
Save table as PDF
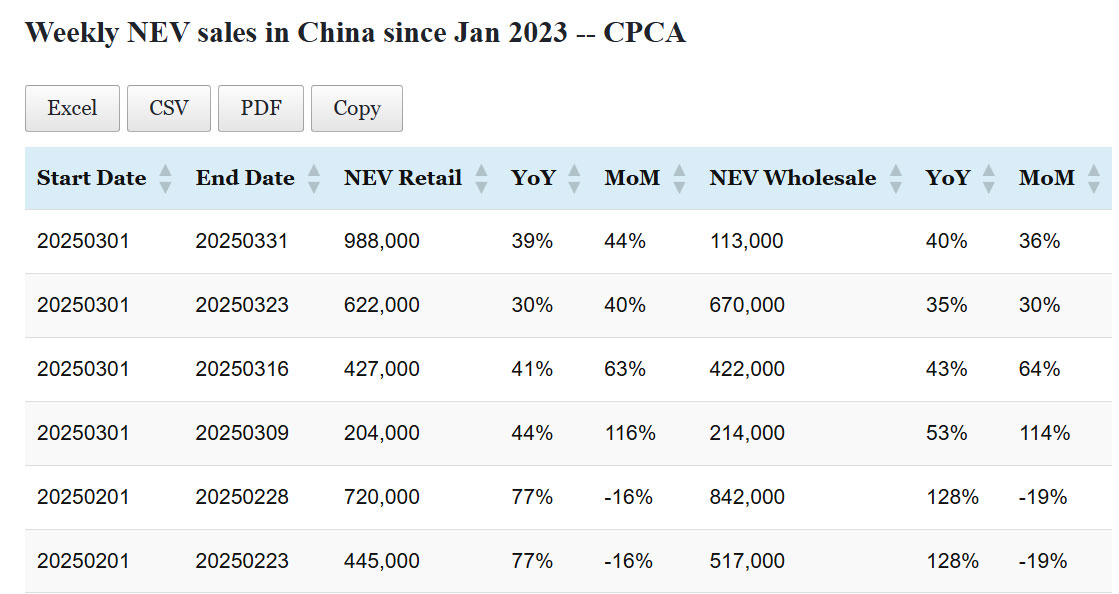(x=261, y=108)
